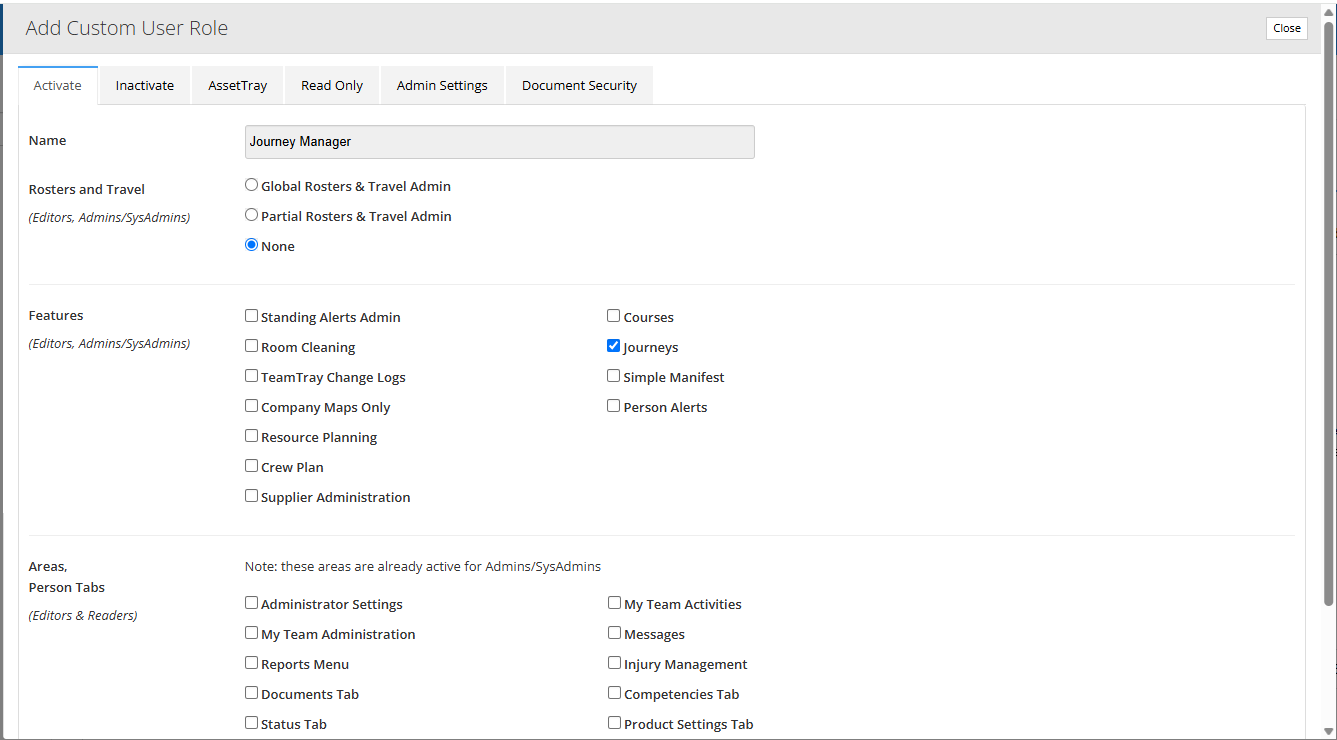Click the Activate tab

(x=57, y=85)
